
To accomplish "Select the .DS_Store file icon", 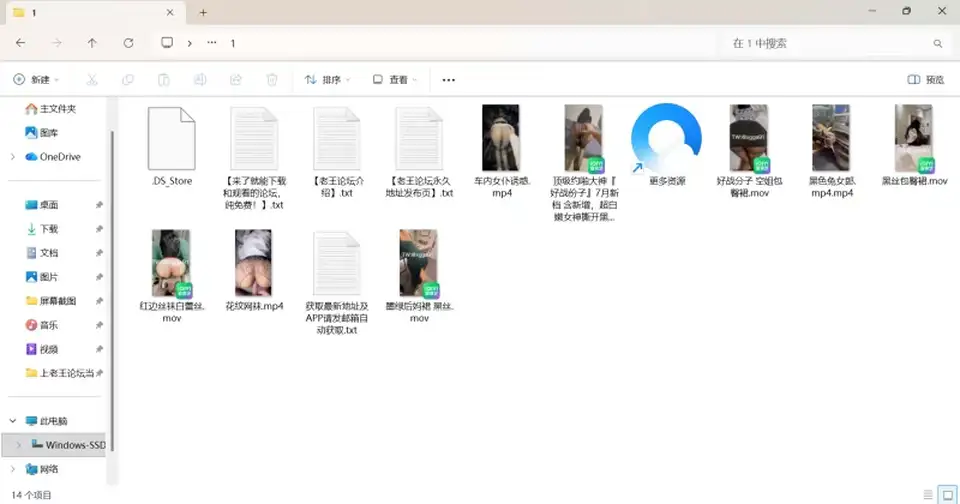I will [x=171, y=138].
